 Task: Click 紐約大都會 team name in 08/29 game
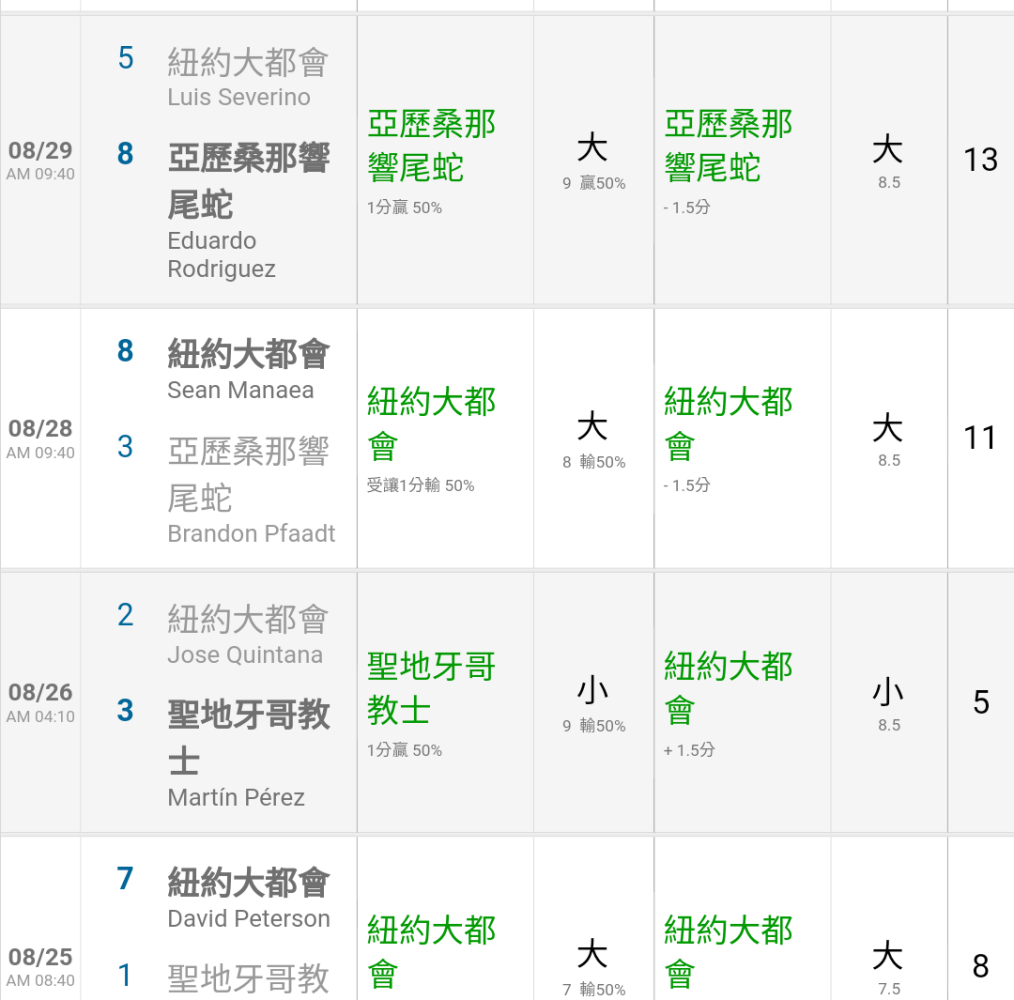248,63
